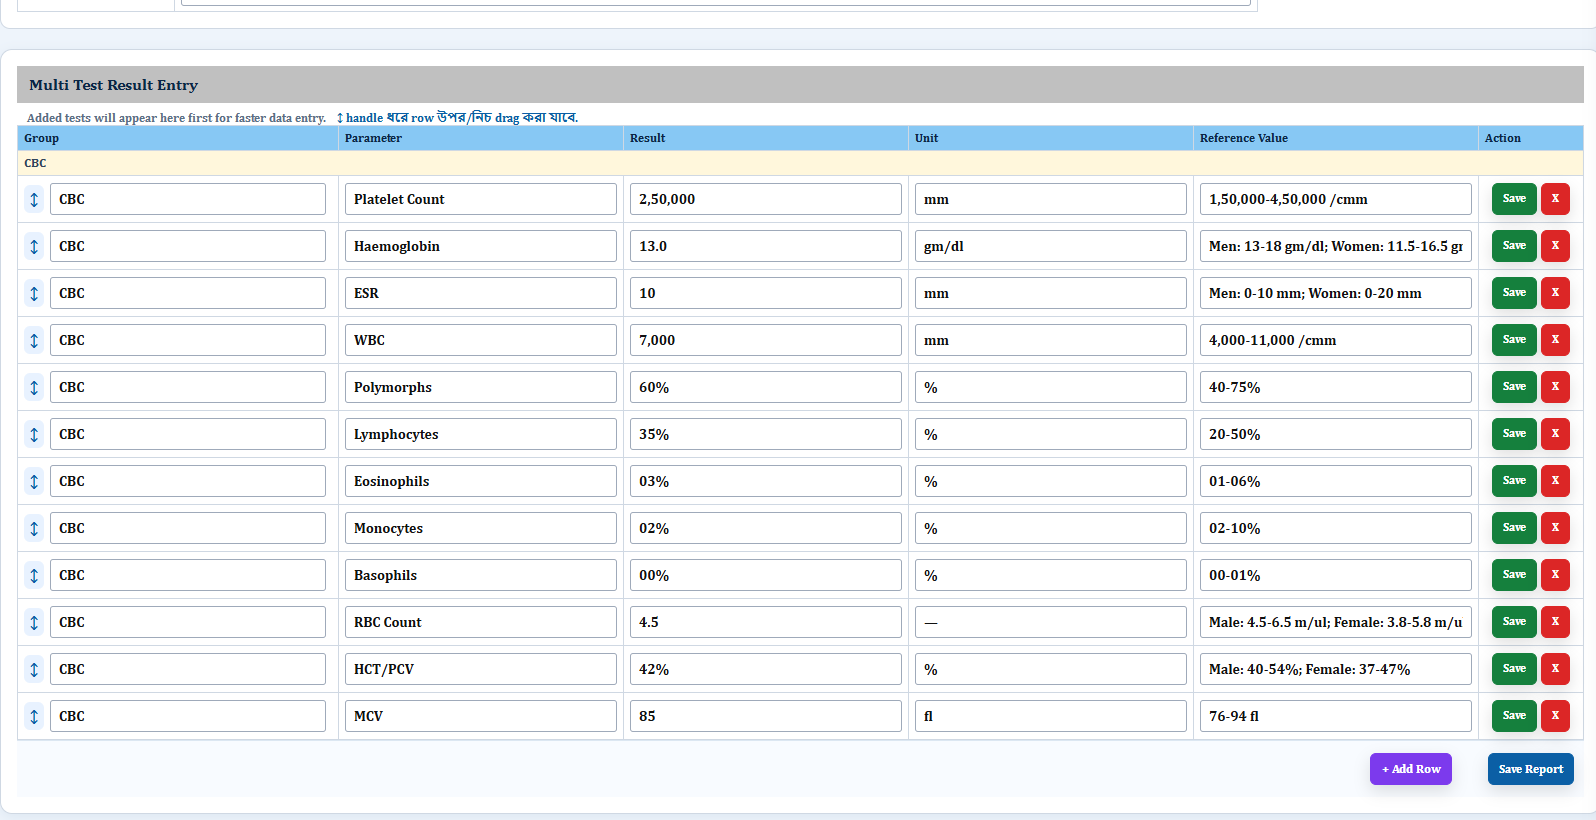Click the drag handle for Polymorphs row
Image resolution: width=1596 pixels, height=820 pixels.
pyautogui.click(x=34, y=387)
